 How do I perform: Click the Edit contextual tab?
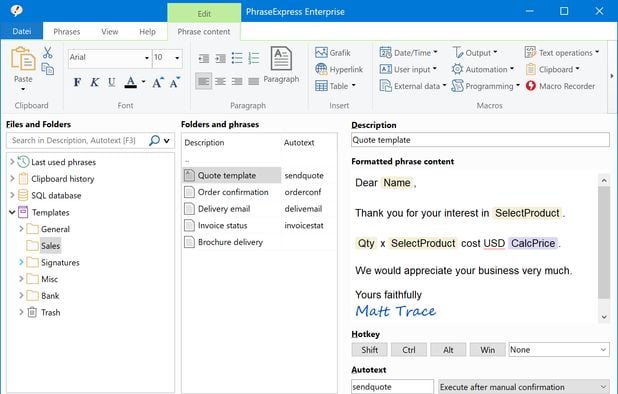coord(204,13)
